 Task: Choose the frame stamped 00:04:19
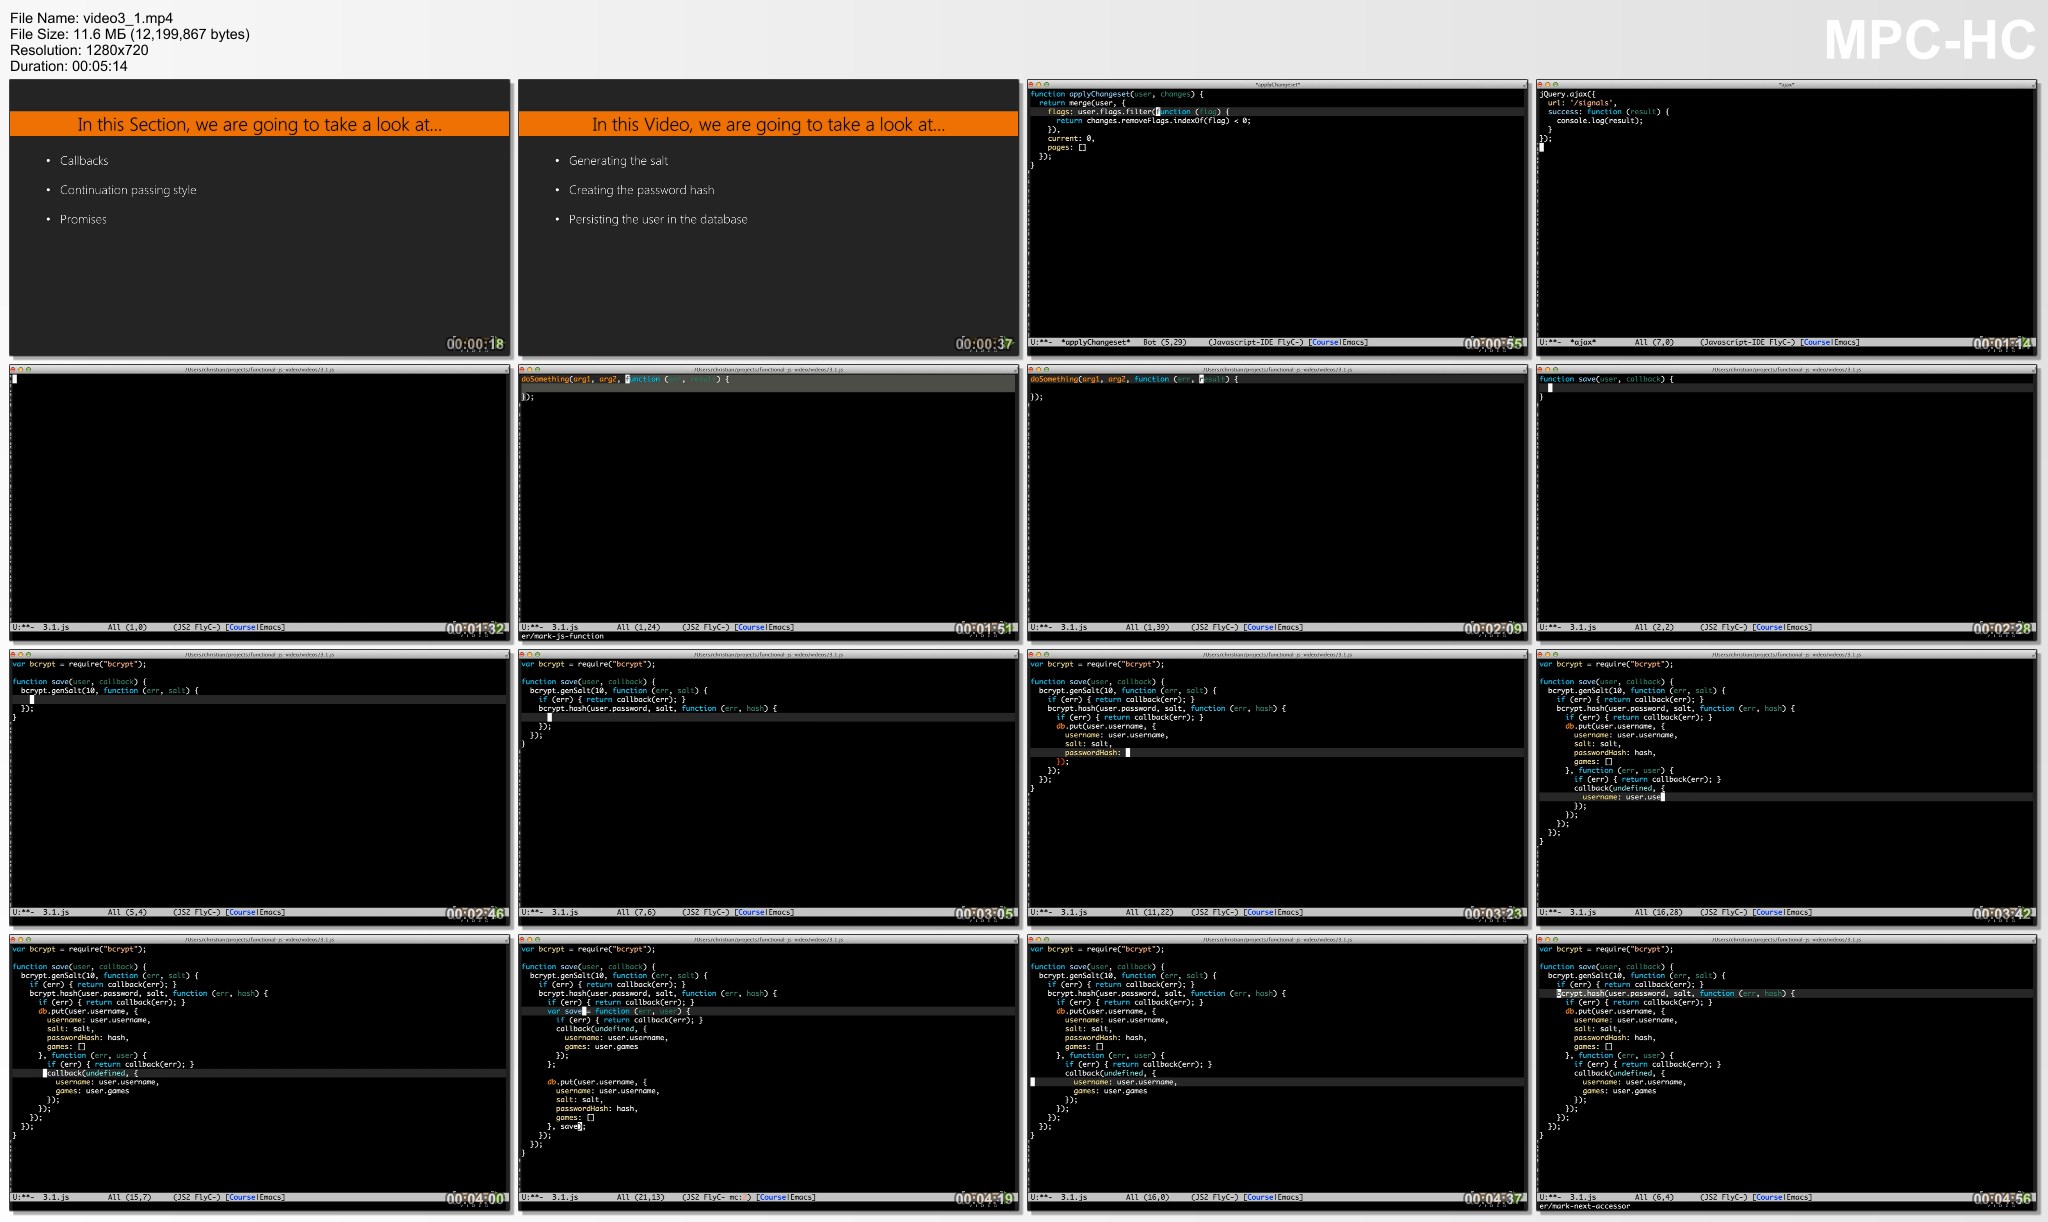pyautogui.click(x=769, y=1073)
